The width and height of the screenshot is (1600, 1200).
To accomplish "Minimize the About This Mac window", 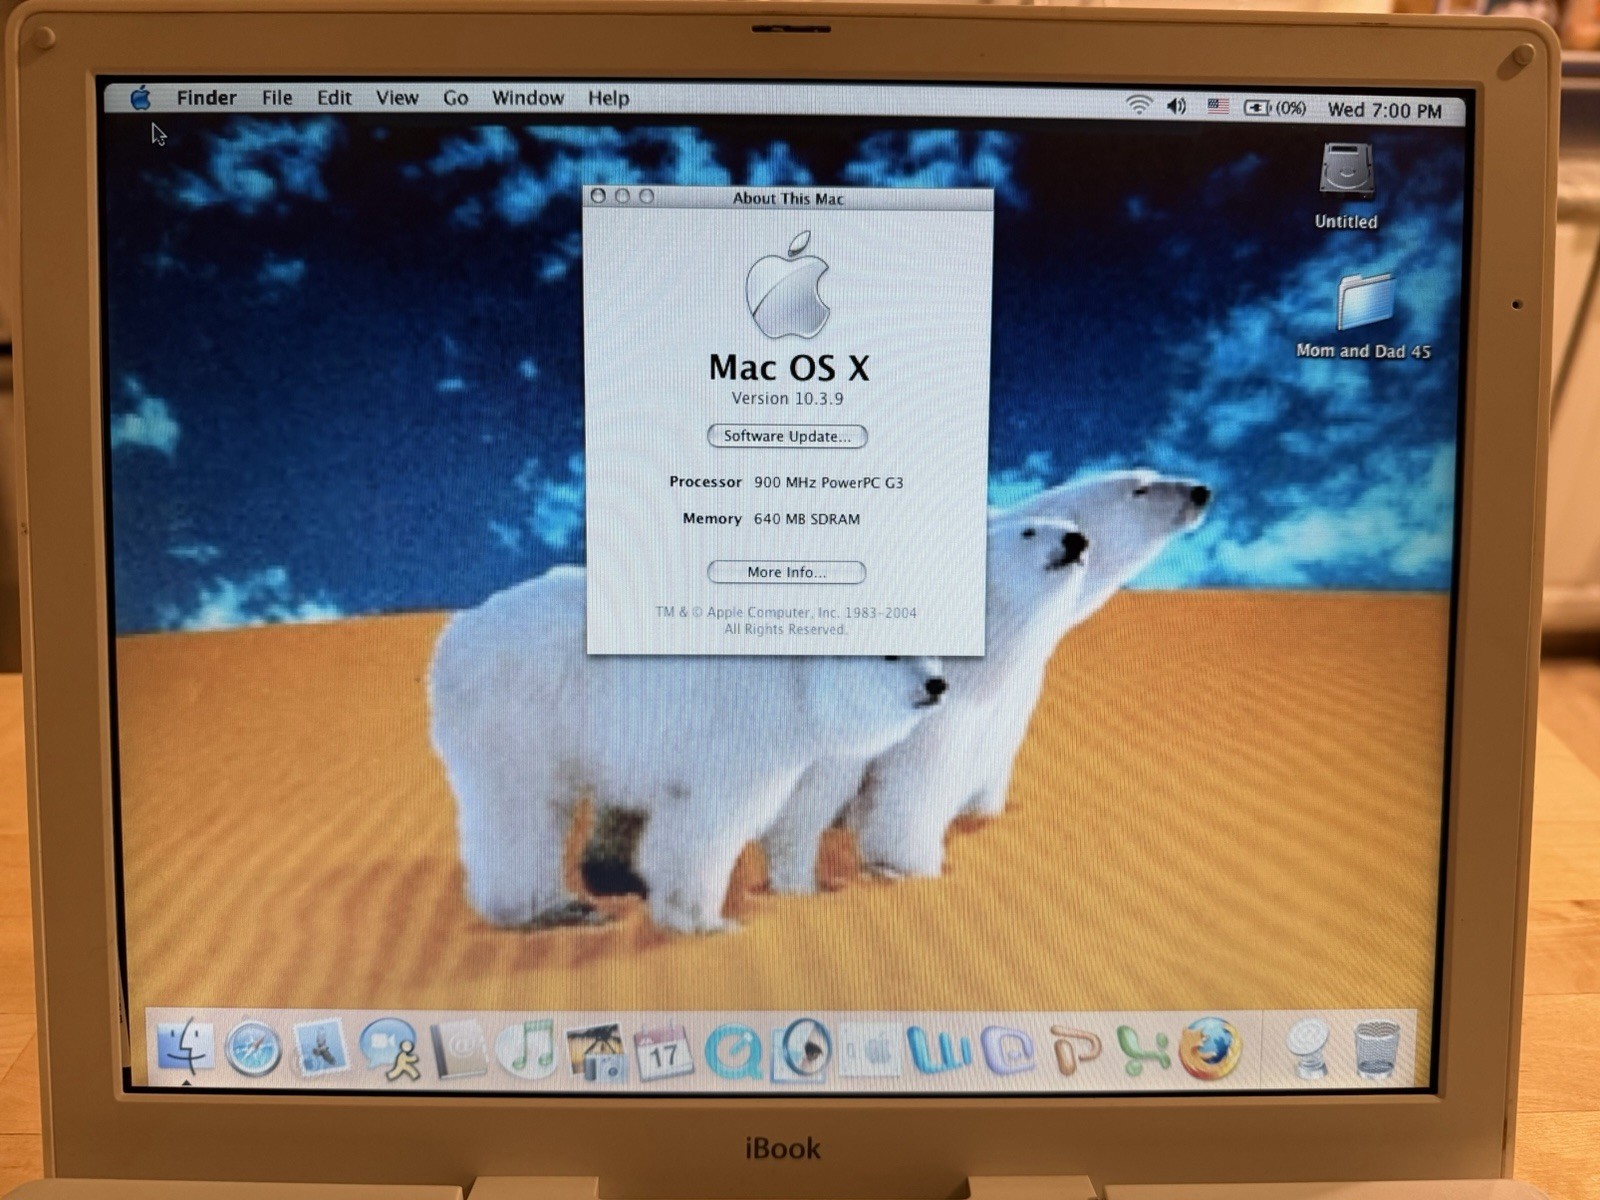I will (x=622, y=196).
